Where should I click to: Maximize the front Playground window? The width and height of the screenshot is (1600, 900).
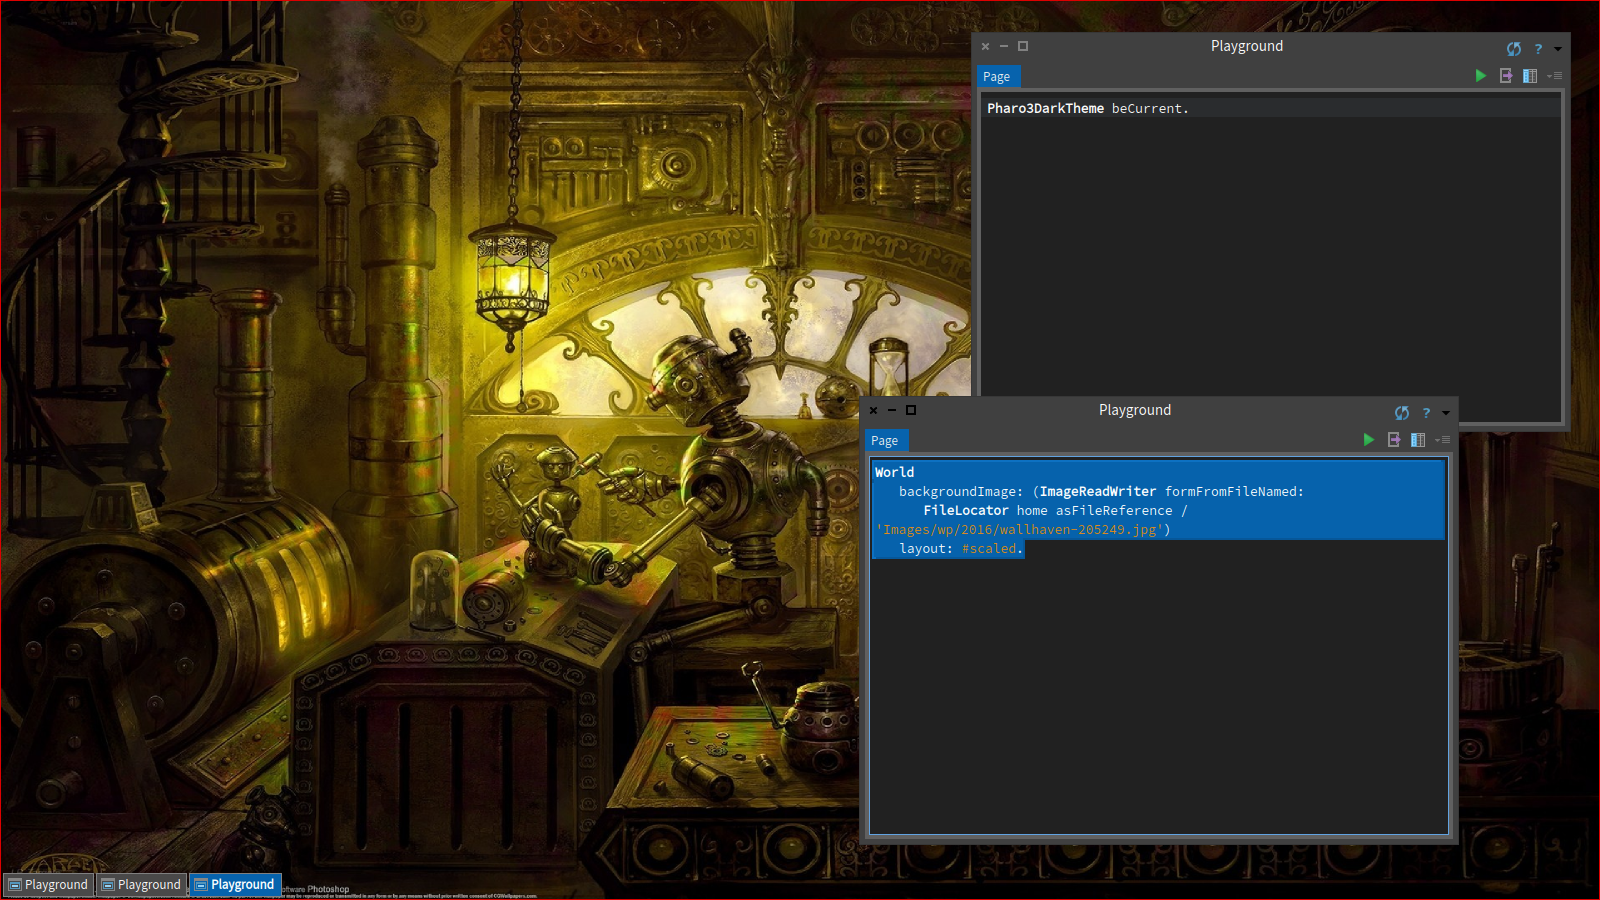911,410
